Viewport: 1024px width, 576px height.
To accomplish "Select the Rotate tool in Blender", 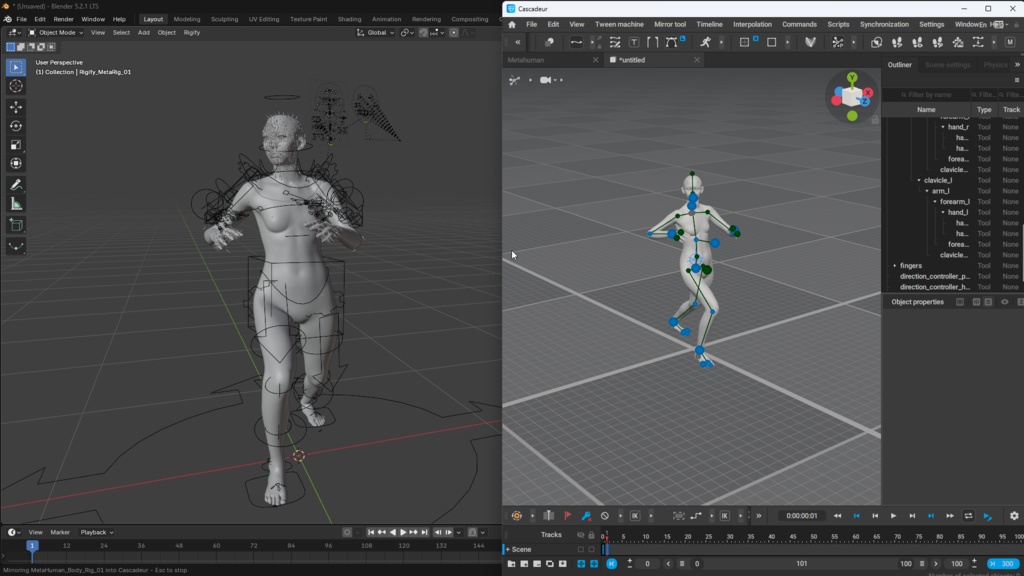I will pyautogui.click(x=16, y=126).
